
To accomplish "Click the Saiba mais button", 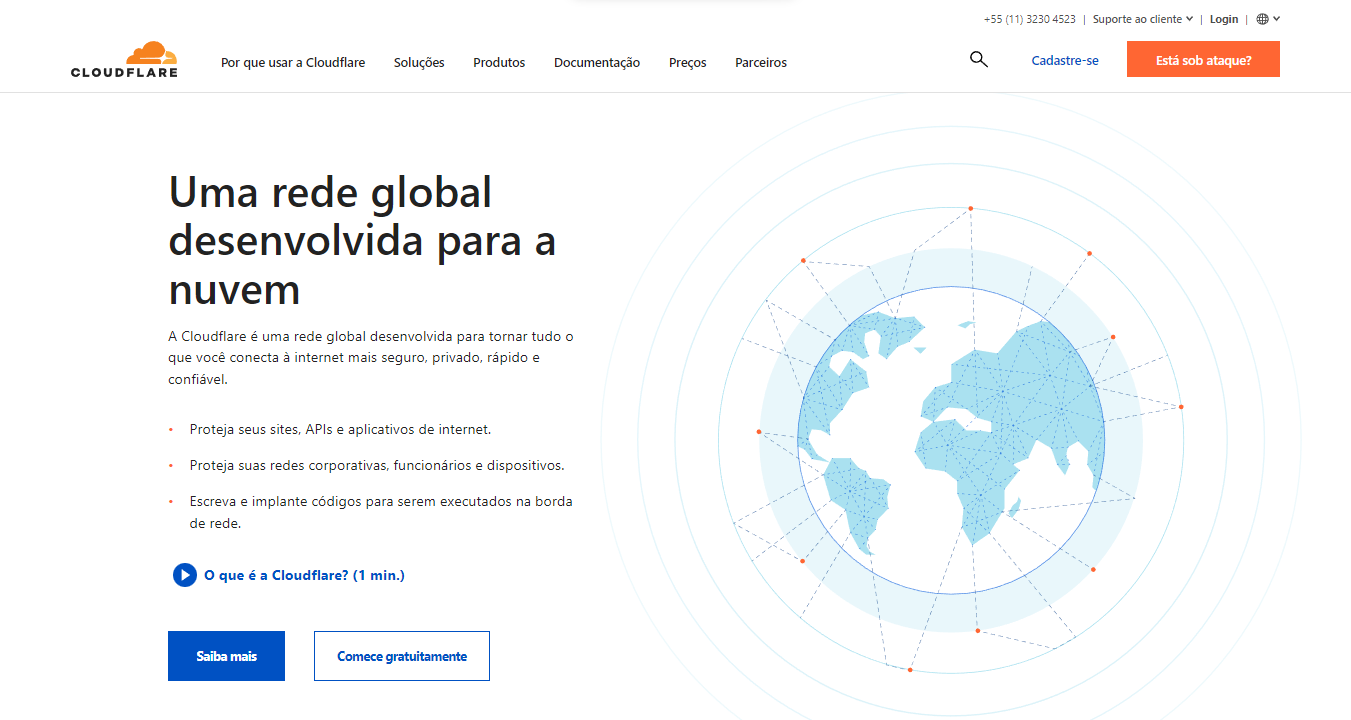I will [226, 655].
